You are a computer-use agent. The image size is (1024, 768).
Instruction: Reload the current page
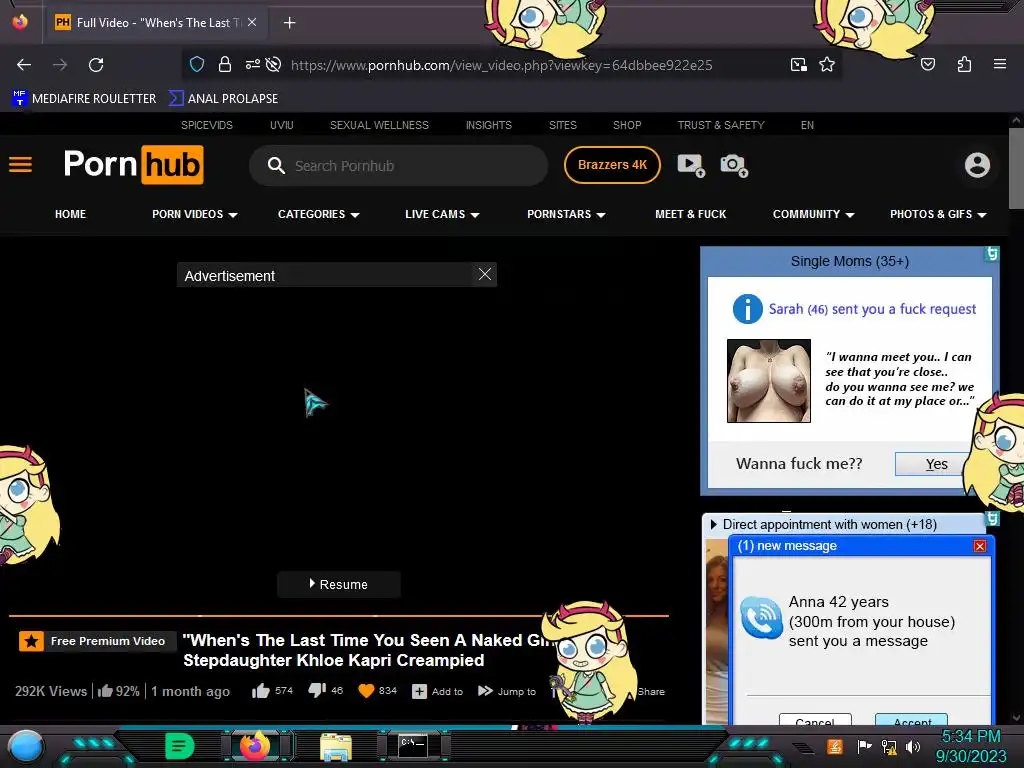coord(96,65)
